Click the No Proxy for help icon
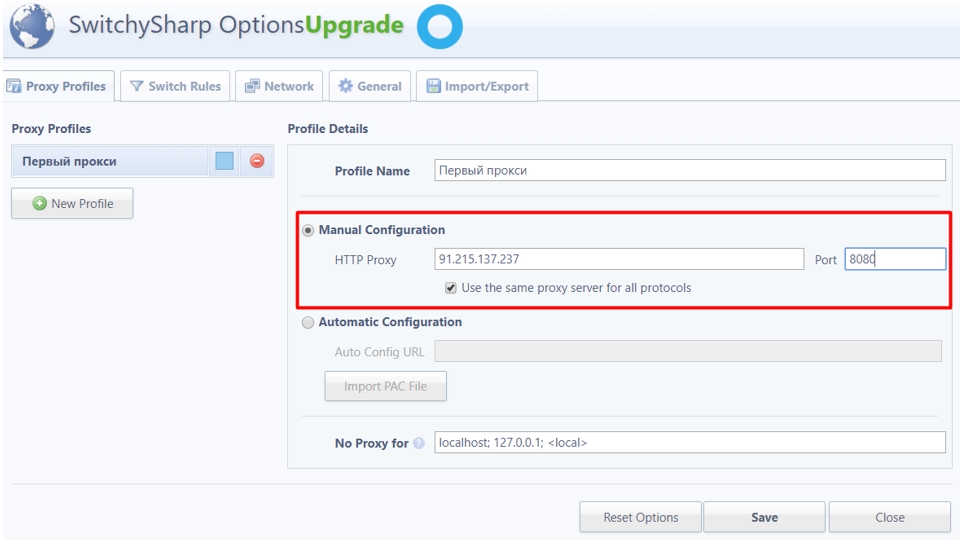This screenshot has height=540, width=960. pos(419,443)
